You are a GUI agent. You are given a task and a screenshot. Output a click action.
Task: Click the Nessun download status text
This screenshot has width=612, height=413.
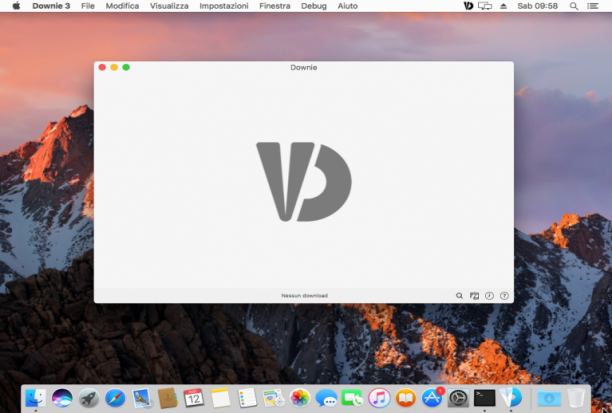304,296
